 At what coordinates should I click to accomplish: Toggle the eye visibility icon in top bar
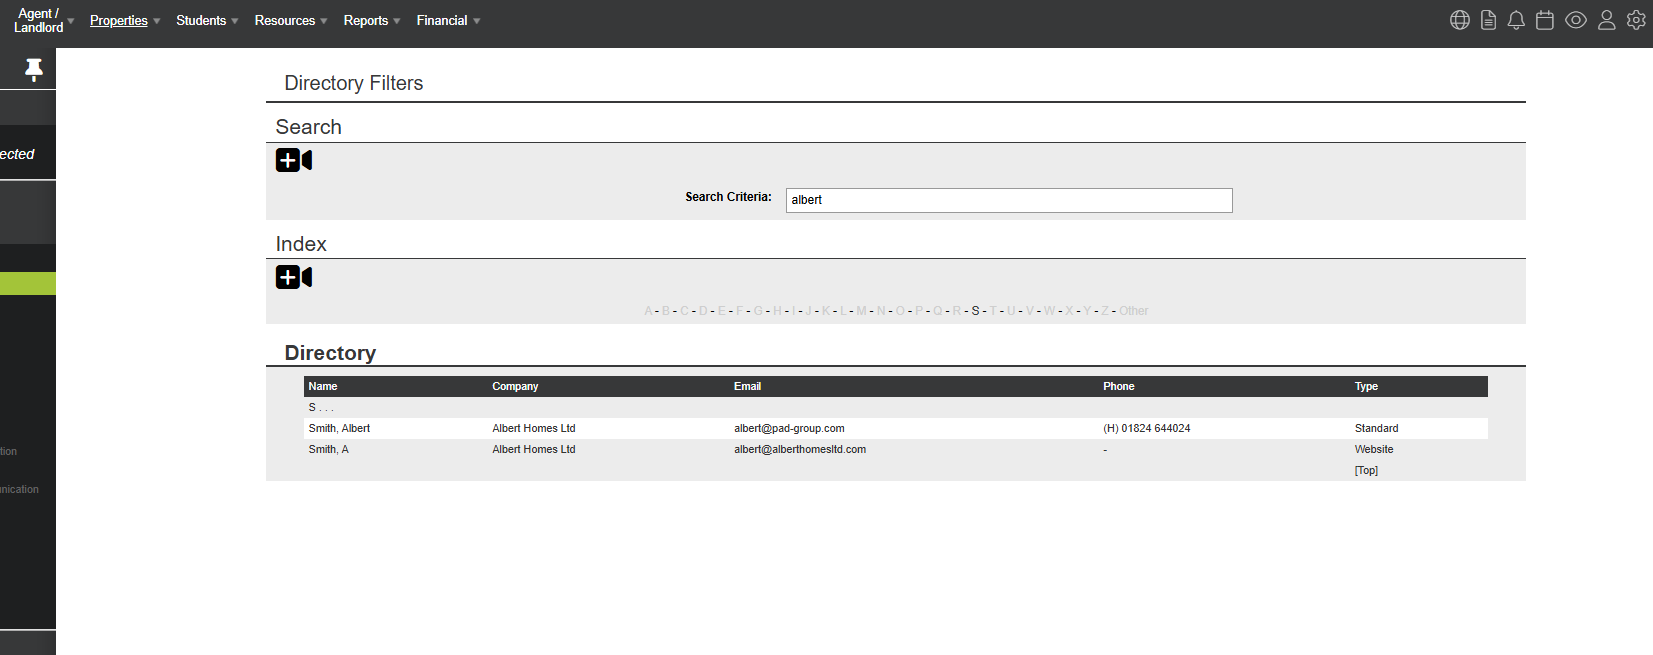1575,20
